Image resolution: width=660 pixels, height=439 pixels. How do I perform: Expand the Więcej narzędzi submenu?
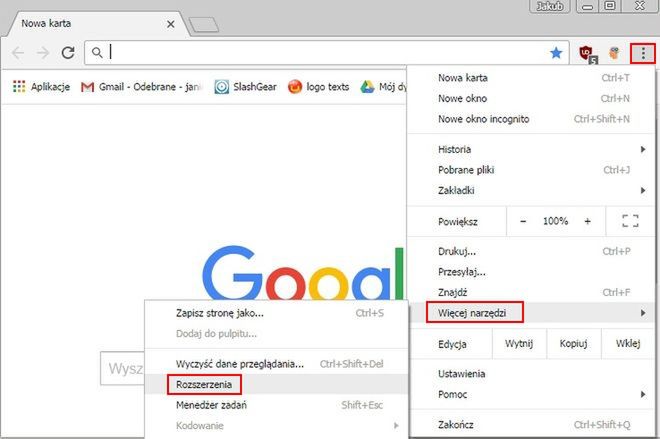[531, 313]
